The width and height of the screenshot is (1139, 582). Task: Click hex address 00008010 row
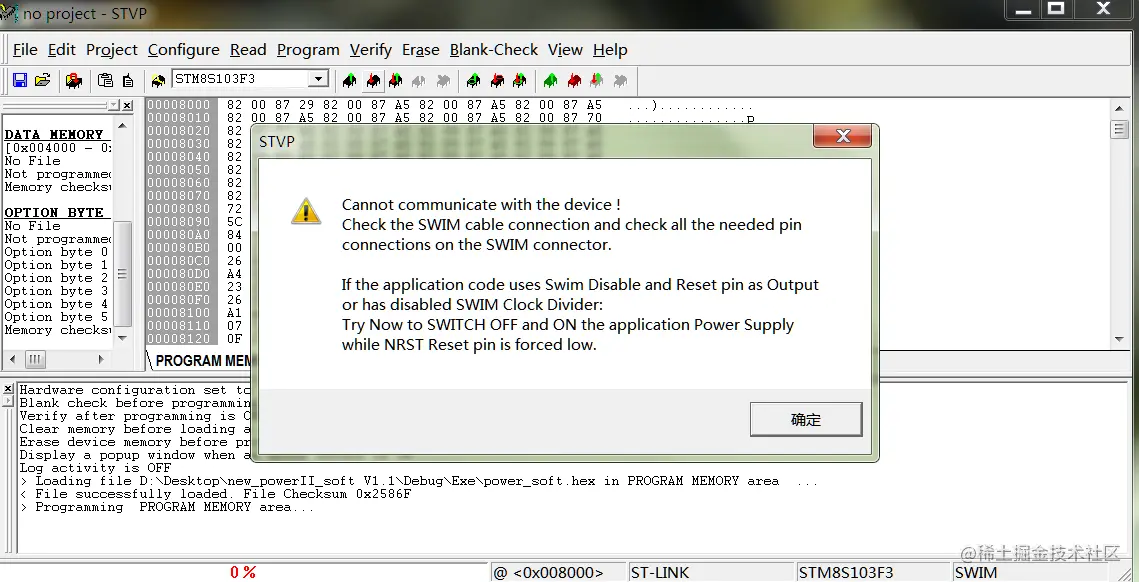(x=178, y=118)
